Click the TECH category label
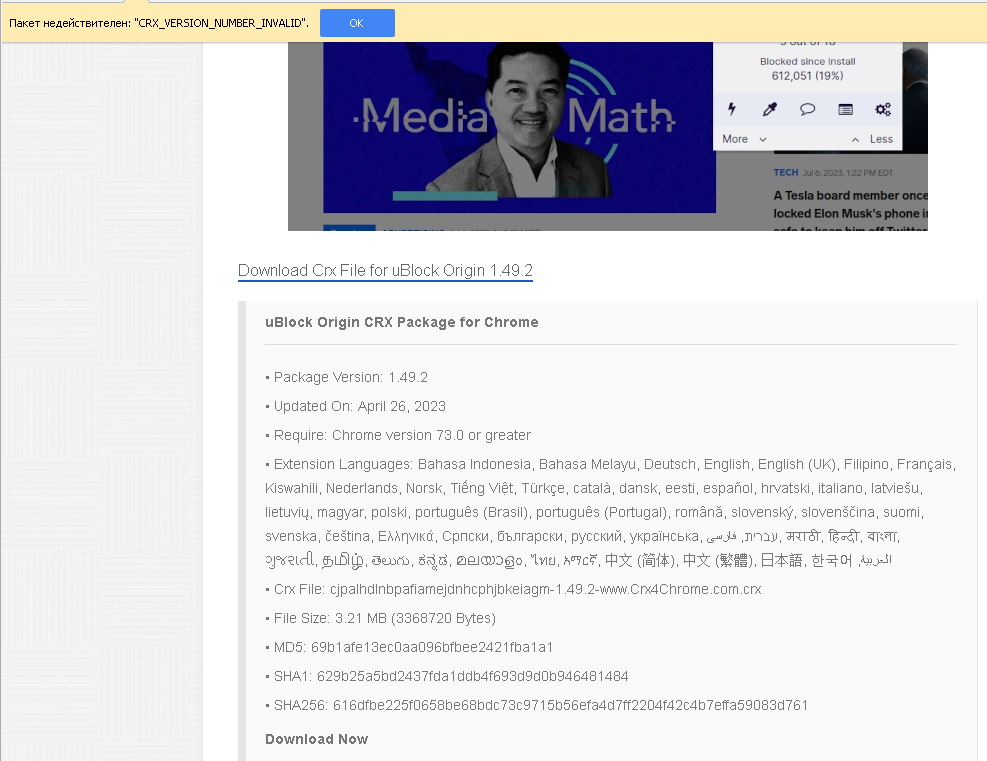Viewport: 987px width, 761px height. pyautogui.click(x=786, y=172)
